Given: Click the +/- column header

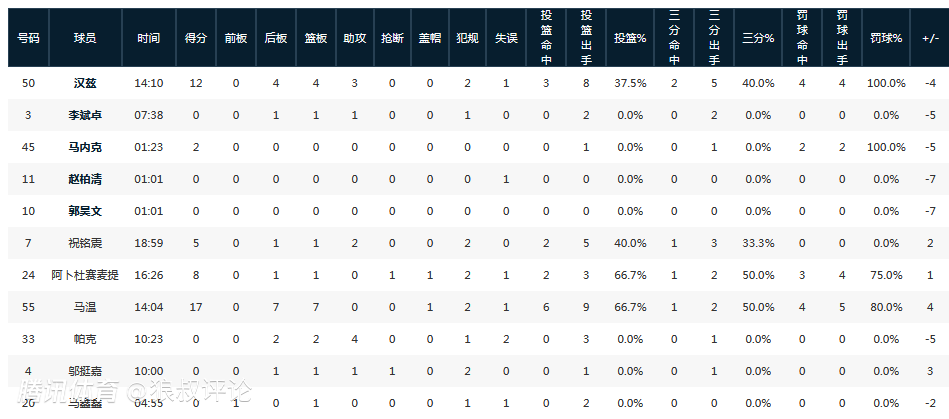Looking at the screenshot, I should 930,38.
